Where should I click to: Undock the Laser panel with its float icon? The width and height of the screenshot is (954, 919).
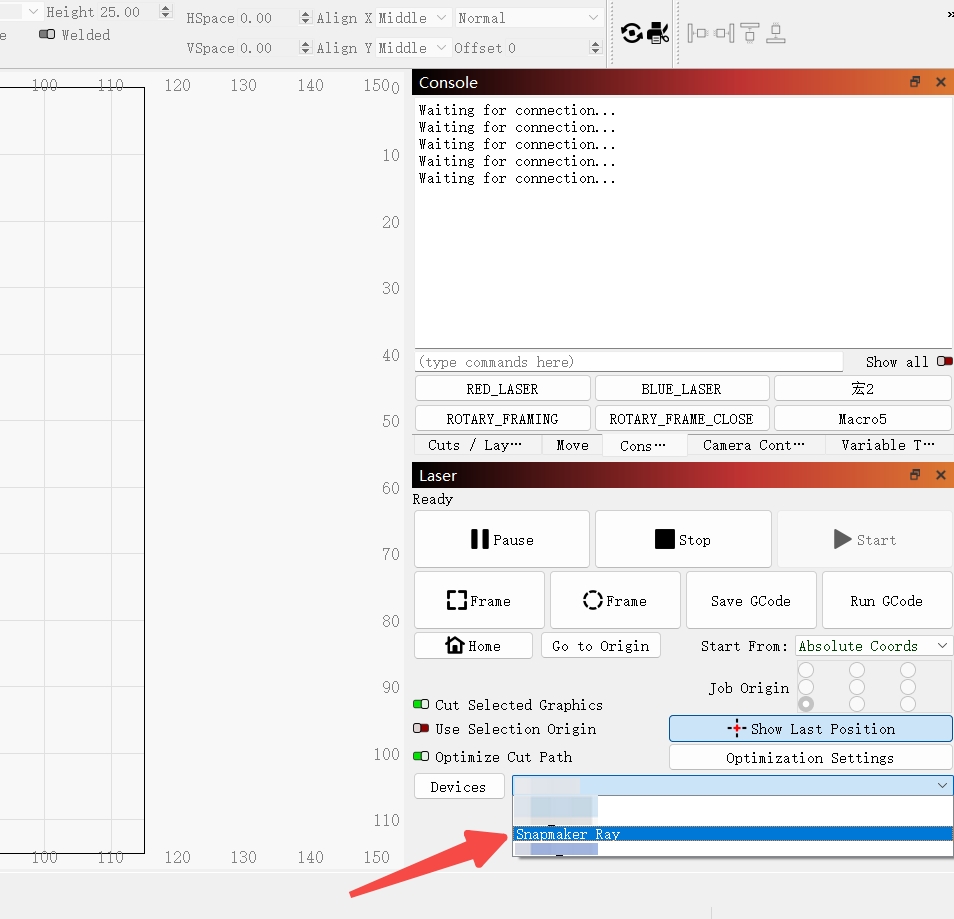[914, 475]
